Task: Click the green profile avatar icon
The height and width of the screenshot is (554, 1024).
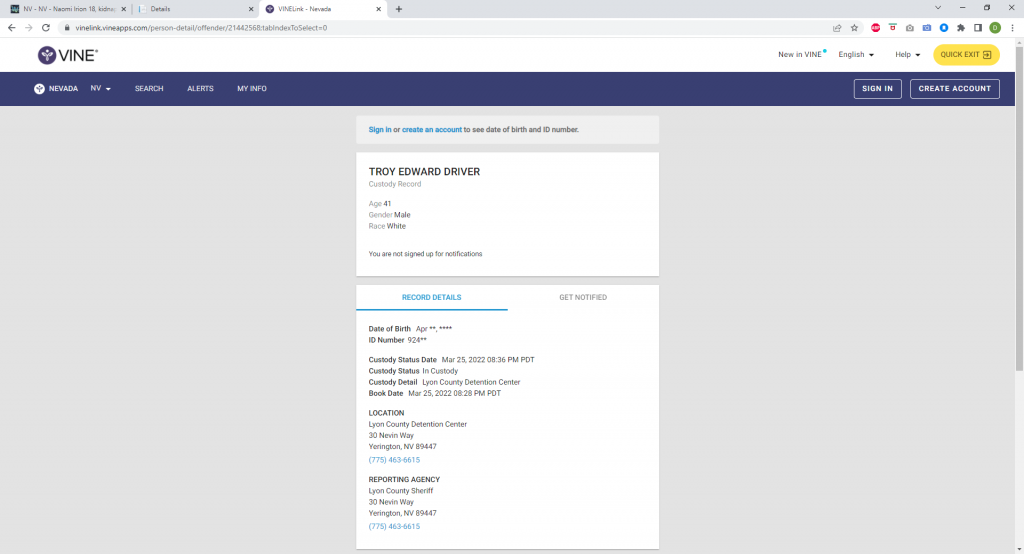Action: coord(995,28)
